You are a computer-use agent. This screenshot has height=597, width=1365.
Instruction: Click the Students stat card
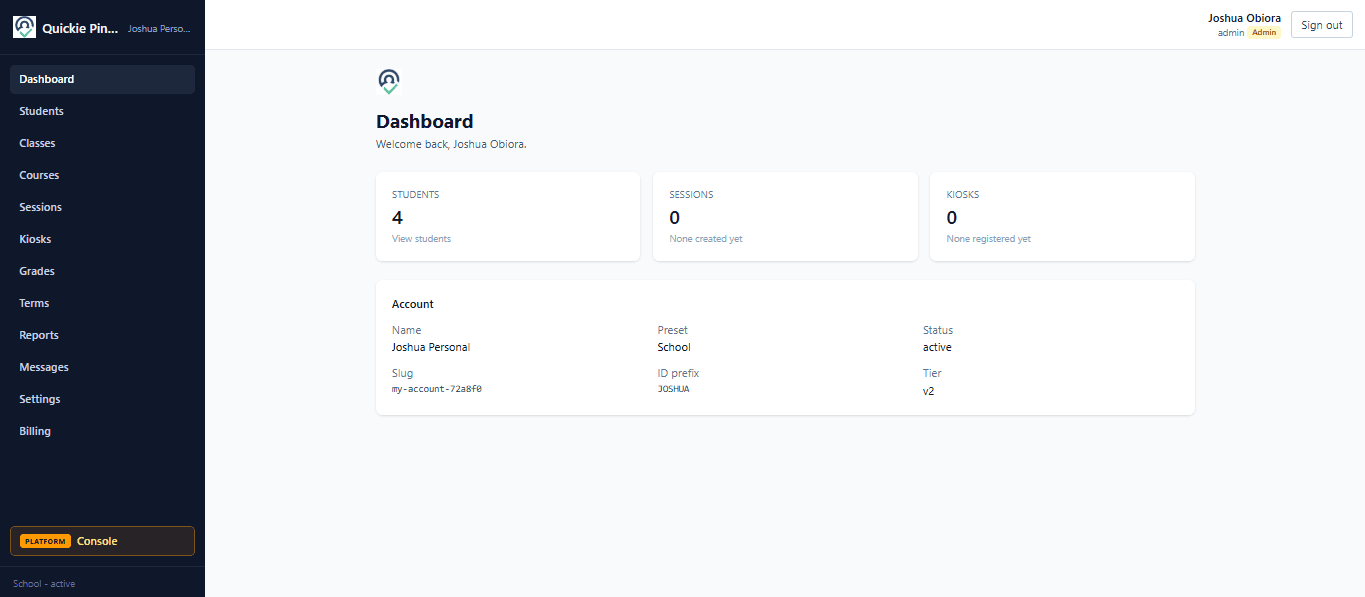coord(508,216)
